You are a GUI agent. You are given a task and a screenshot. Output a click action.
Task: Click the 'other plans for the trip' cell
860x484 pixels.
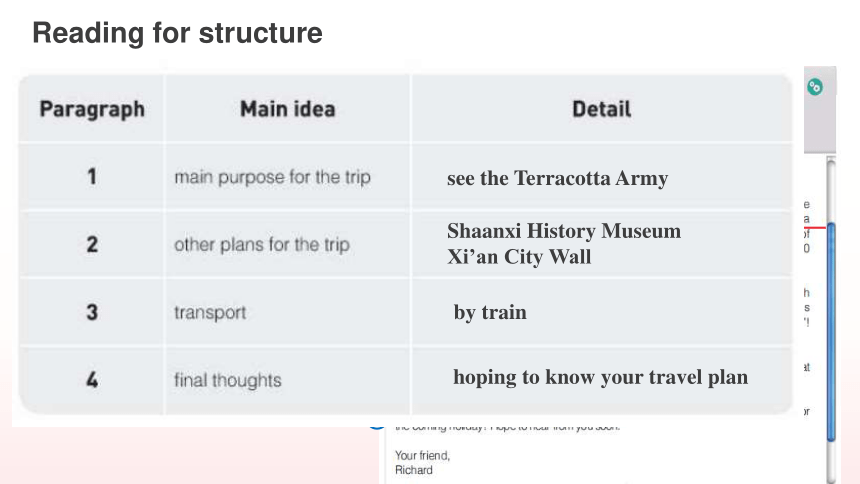pos(262,244)
